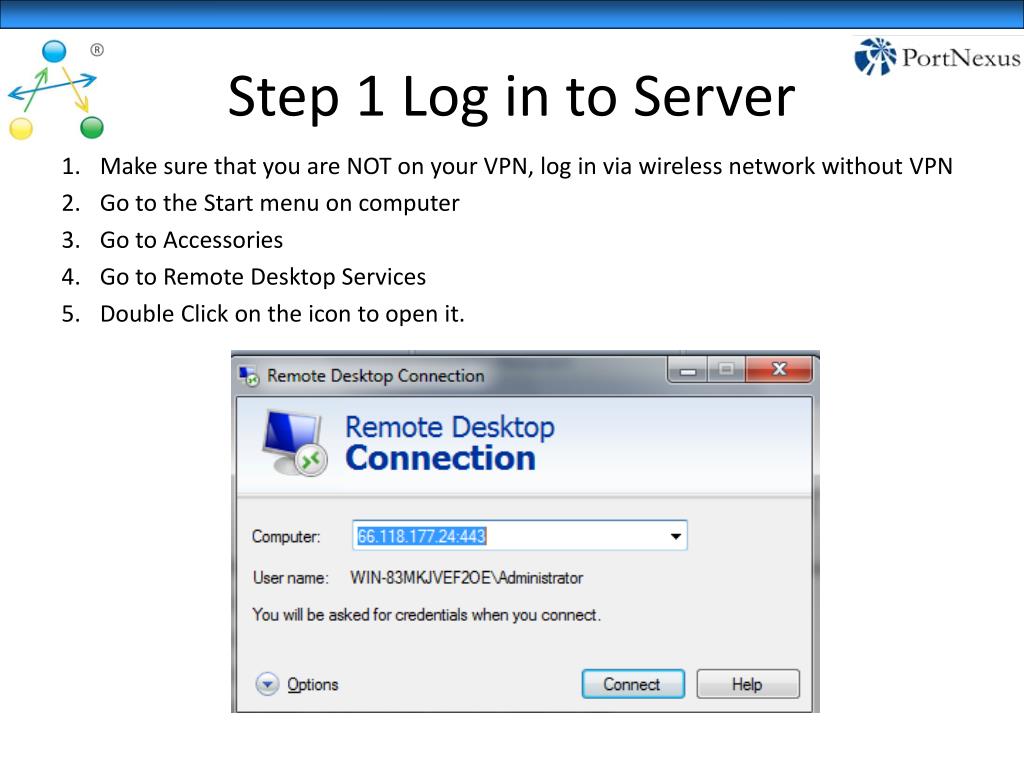1024x768 pixels.
Task: Click the blue monitor Remote Desktop icon
Action: pos(295,443)
